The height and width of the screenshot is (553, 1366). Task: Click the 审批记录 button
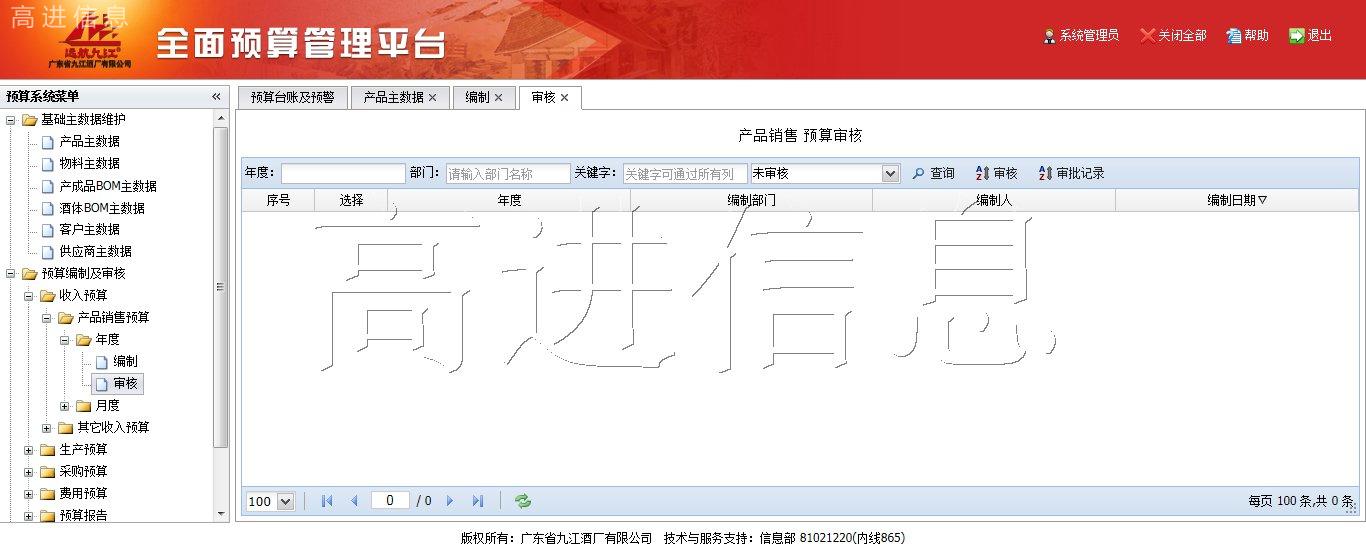pyautogui.click(x=1071, y=174)
